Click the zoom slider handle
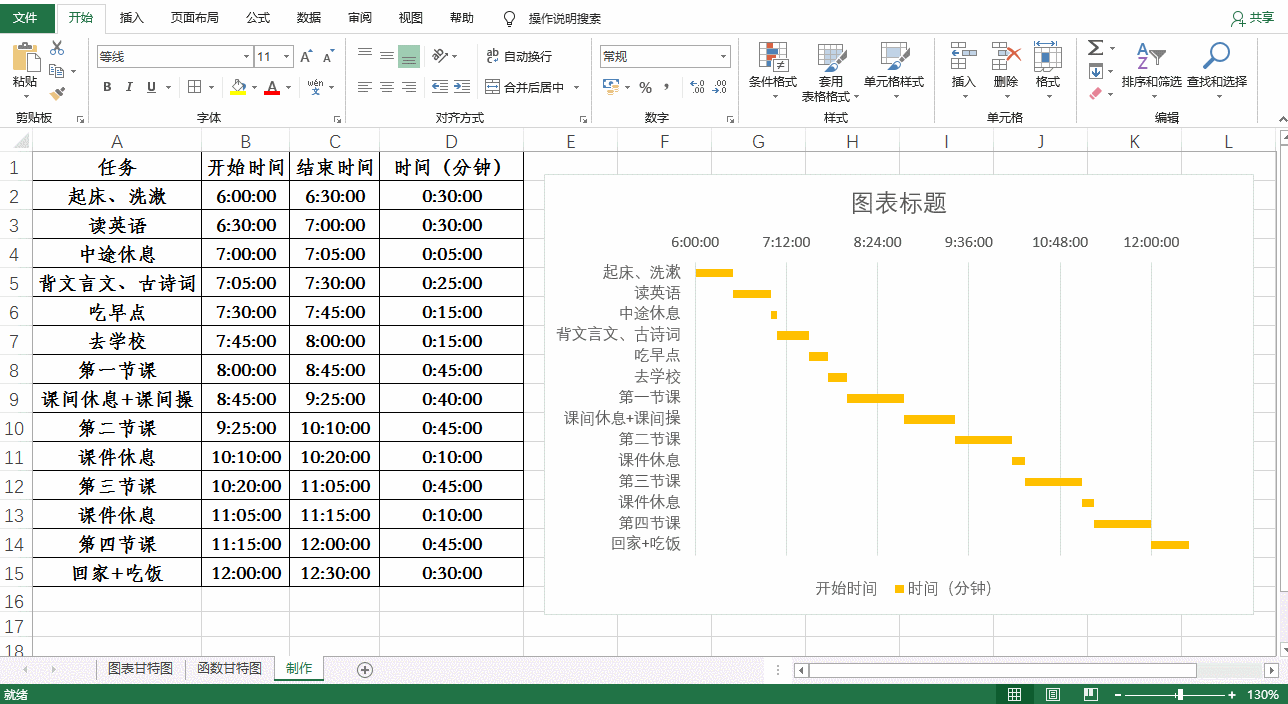Screen dimensions: 1288x704 (x=1181, y=694)
